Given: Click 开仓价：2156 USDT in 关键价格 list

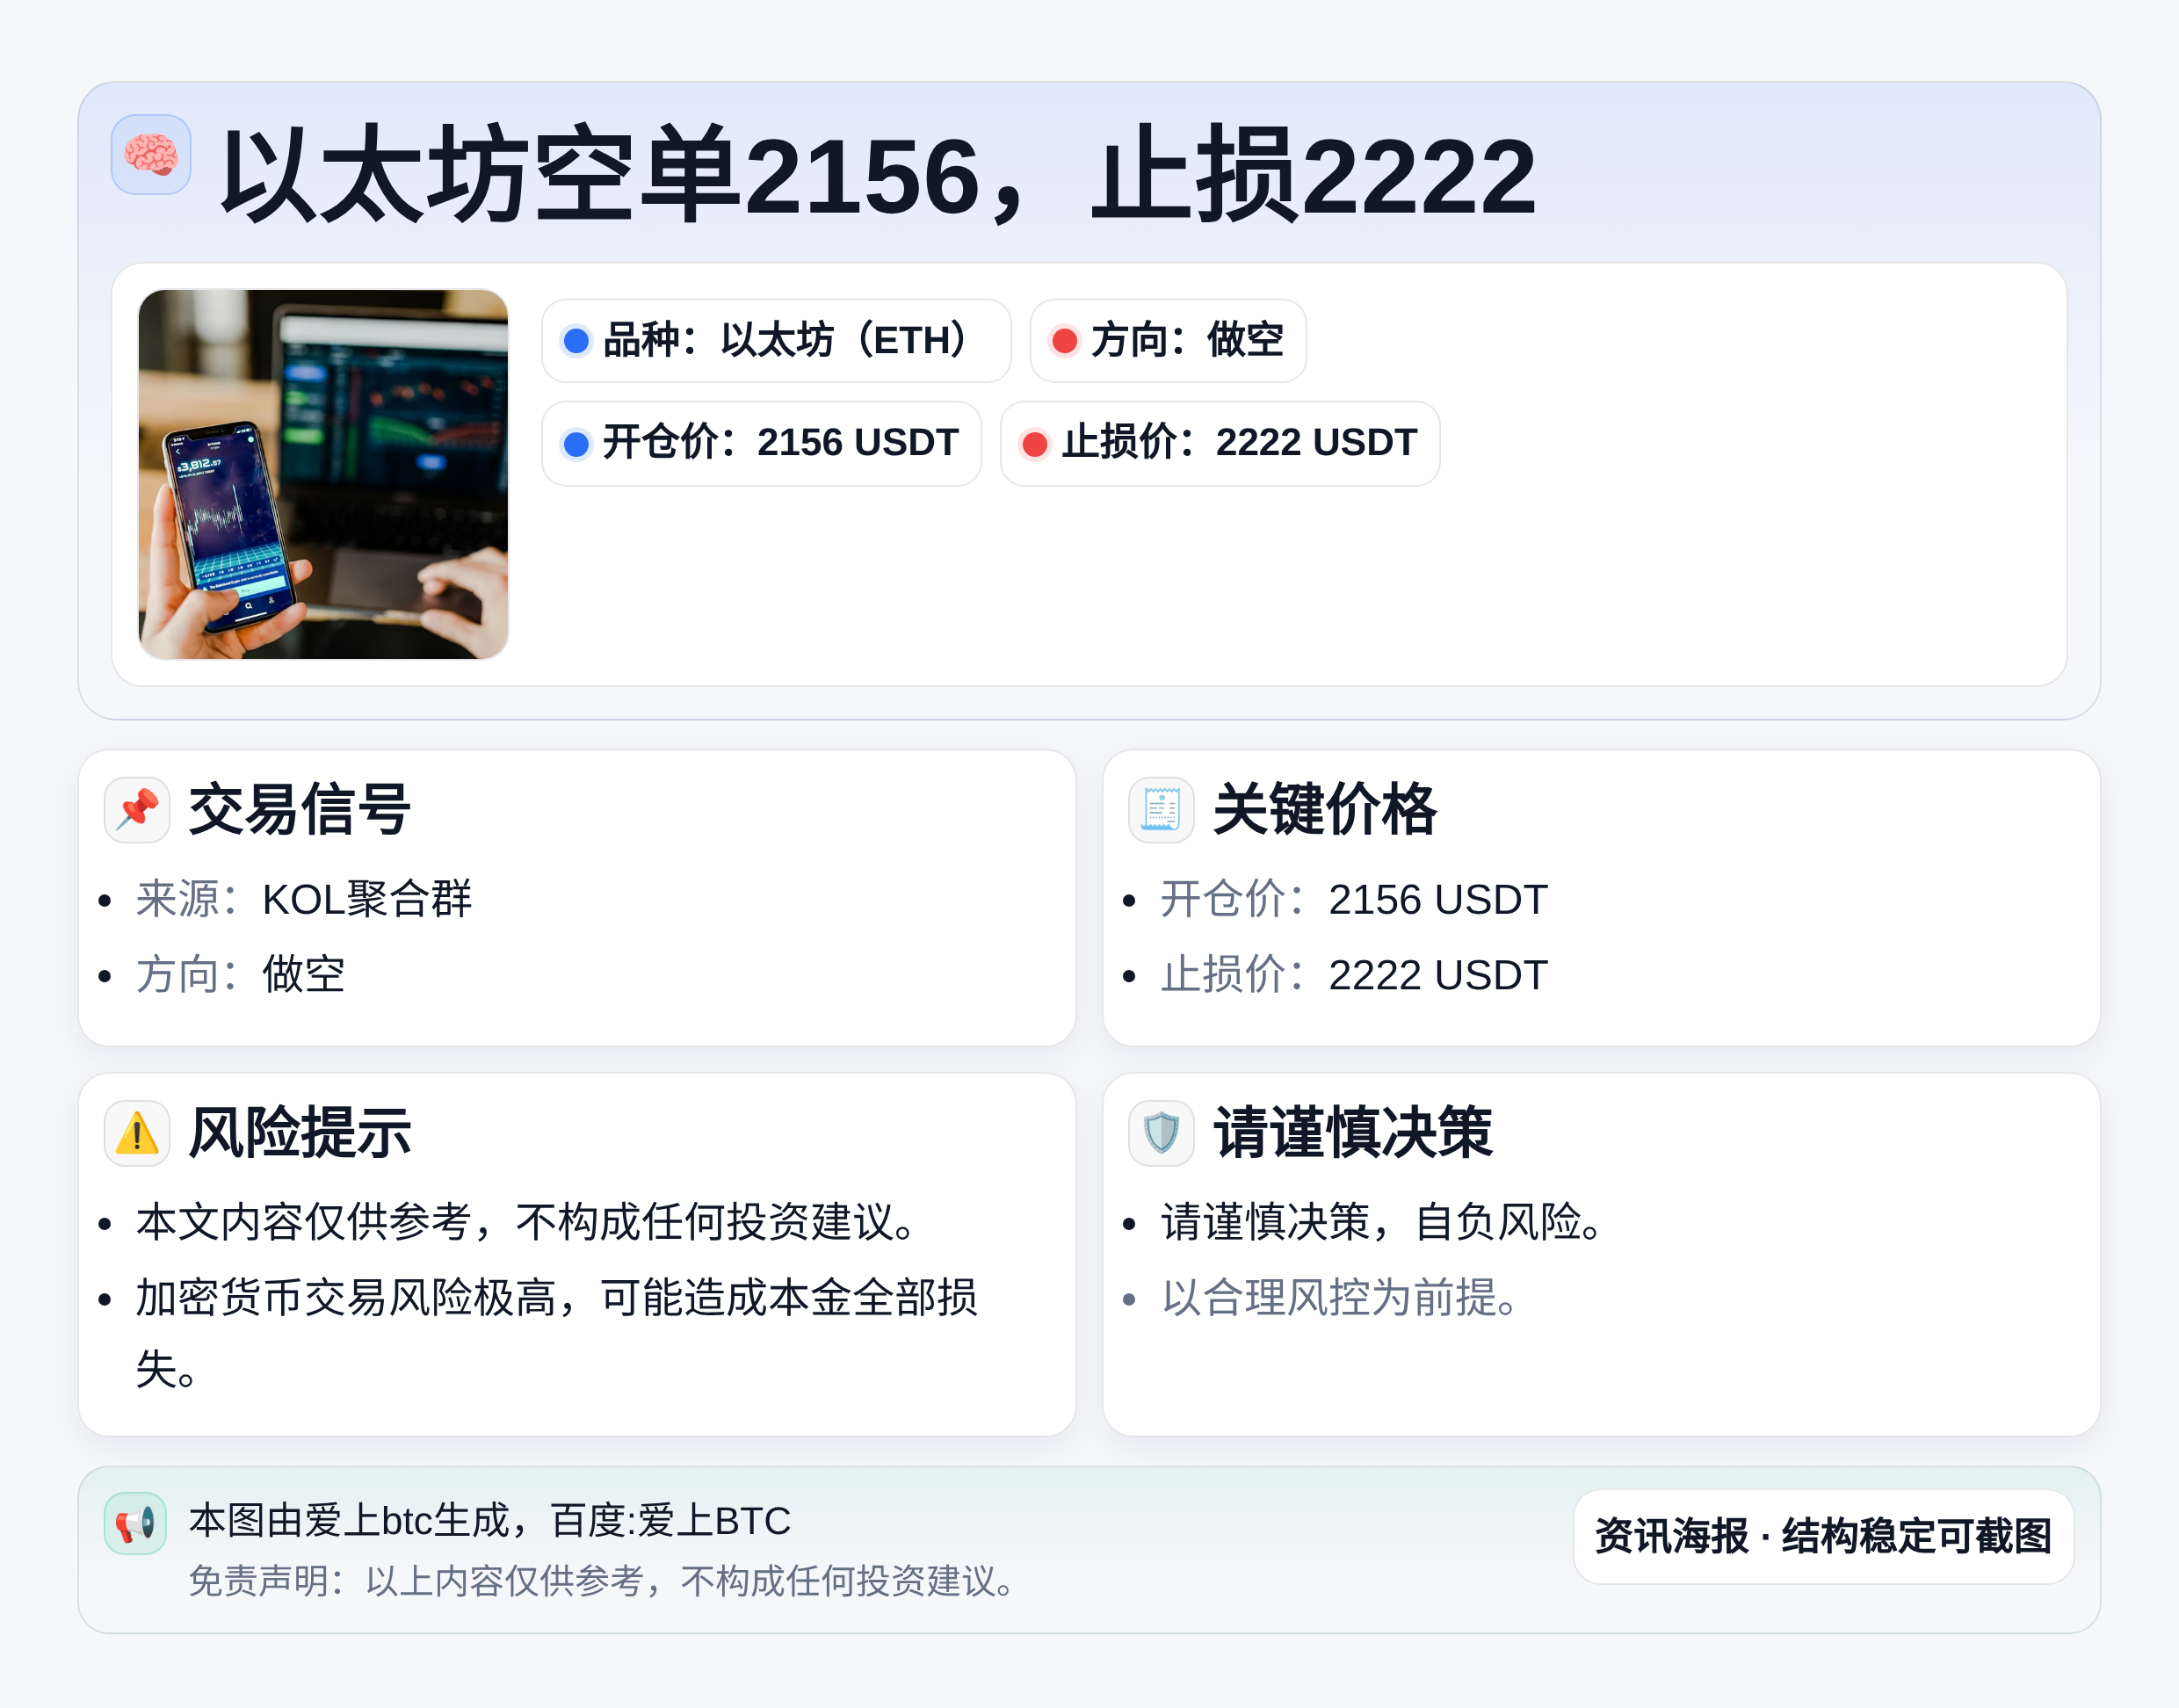Looking at the screenshot, I should coord(1354,899).
